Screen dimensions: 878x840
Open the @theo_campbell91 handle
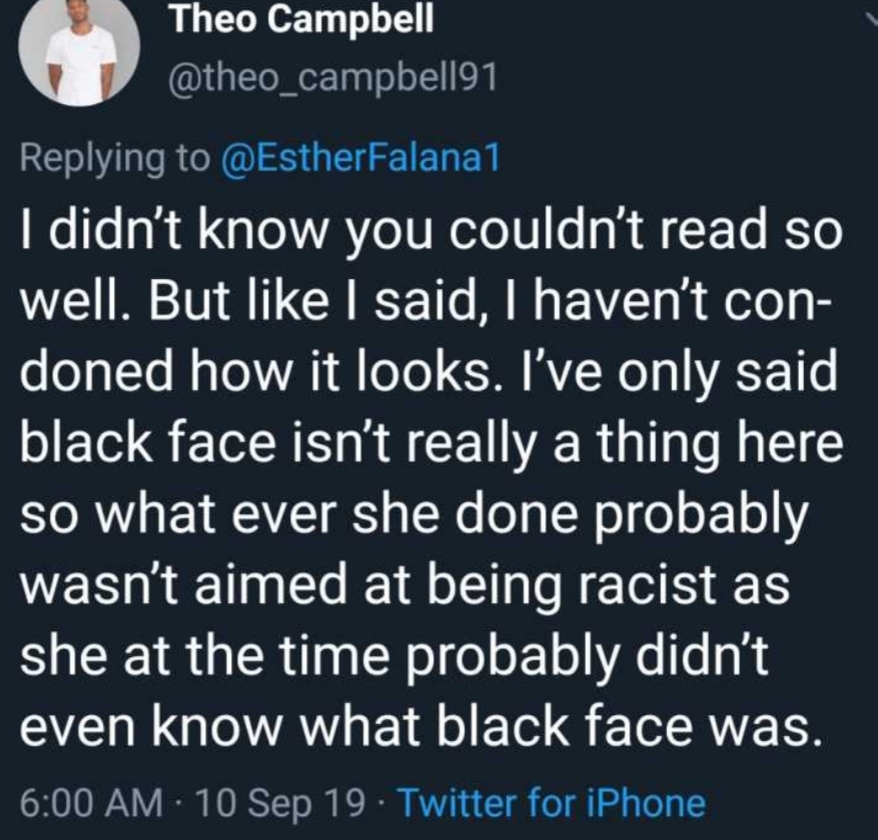[x=333, y=78]
